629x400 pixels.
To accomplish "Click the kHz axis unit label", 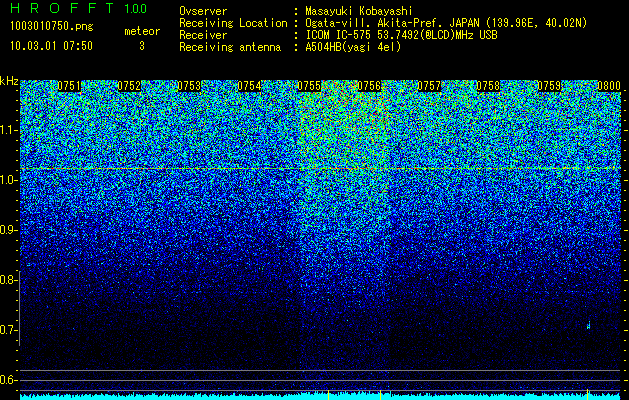I will click(9, 81).
